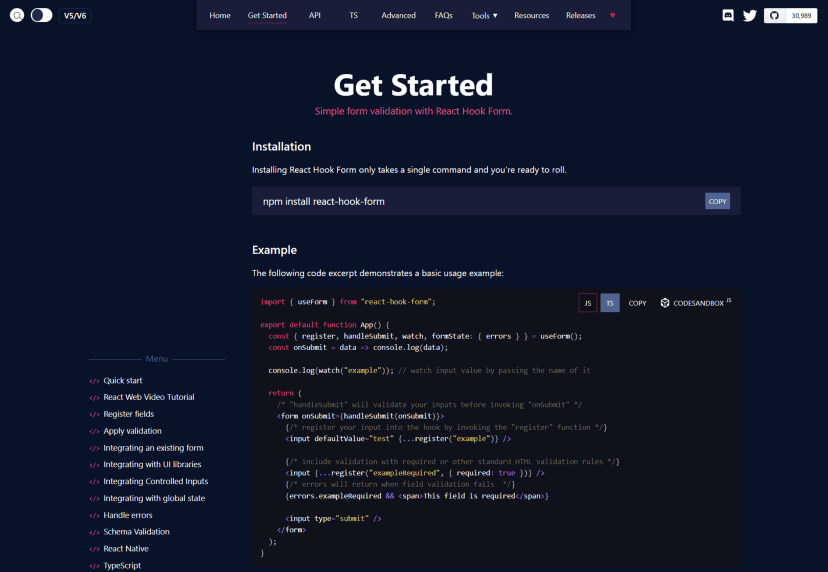Image resolution: width=828 pixels, height=572 pixels.
Task: Expand the Tools dropdown menu
Action: (484, 16)
